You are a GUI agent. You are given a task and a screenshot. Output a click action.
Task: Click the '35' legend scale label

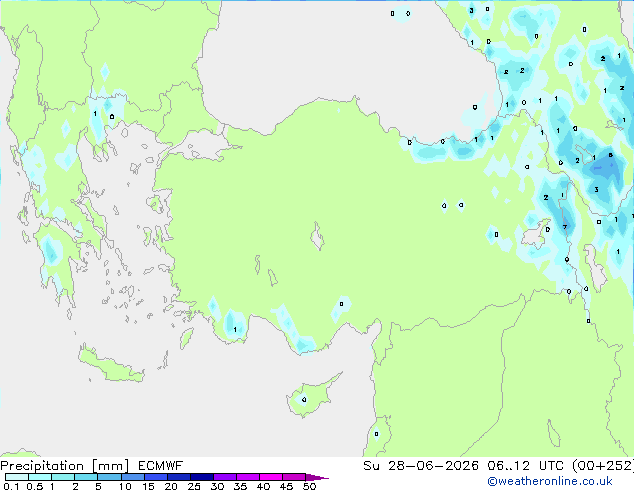click(240, 486)
